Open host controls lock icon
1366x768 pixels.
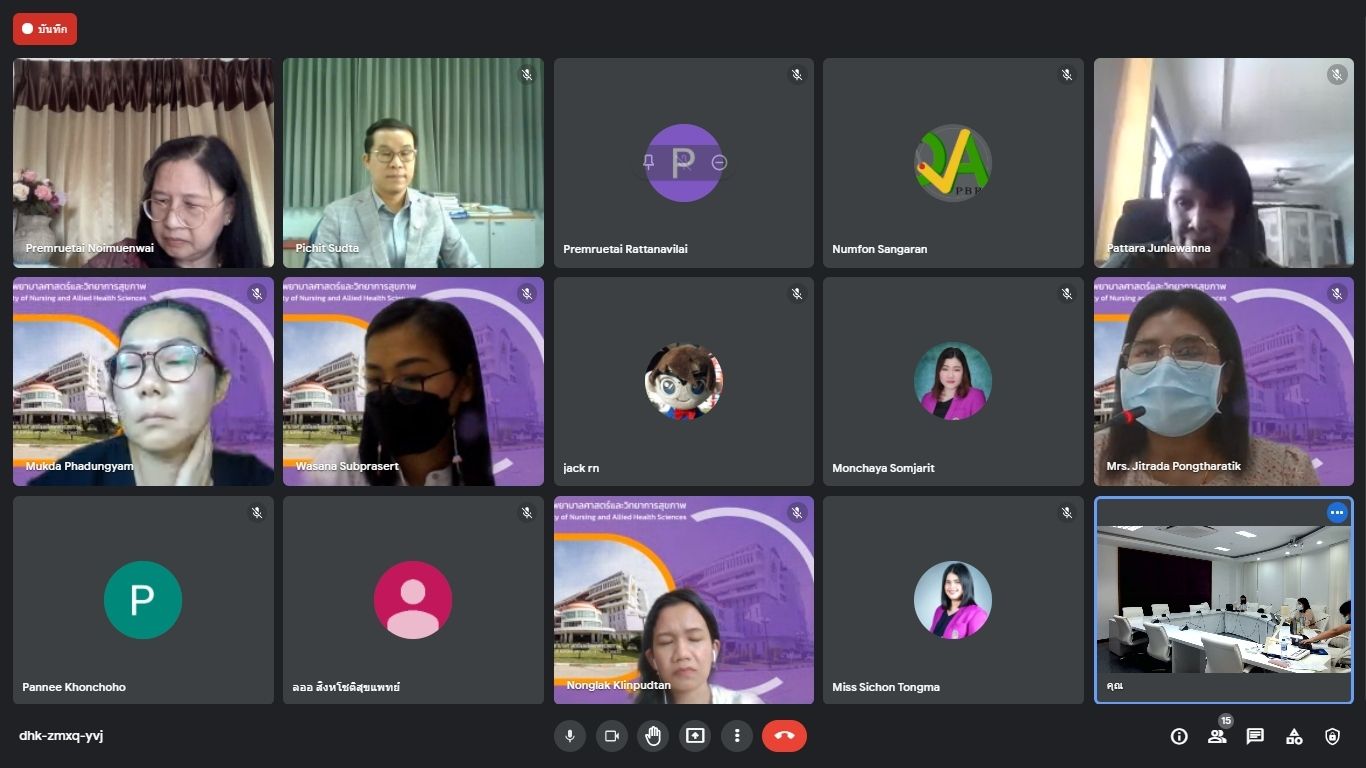[x=1332, y=736]
